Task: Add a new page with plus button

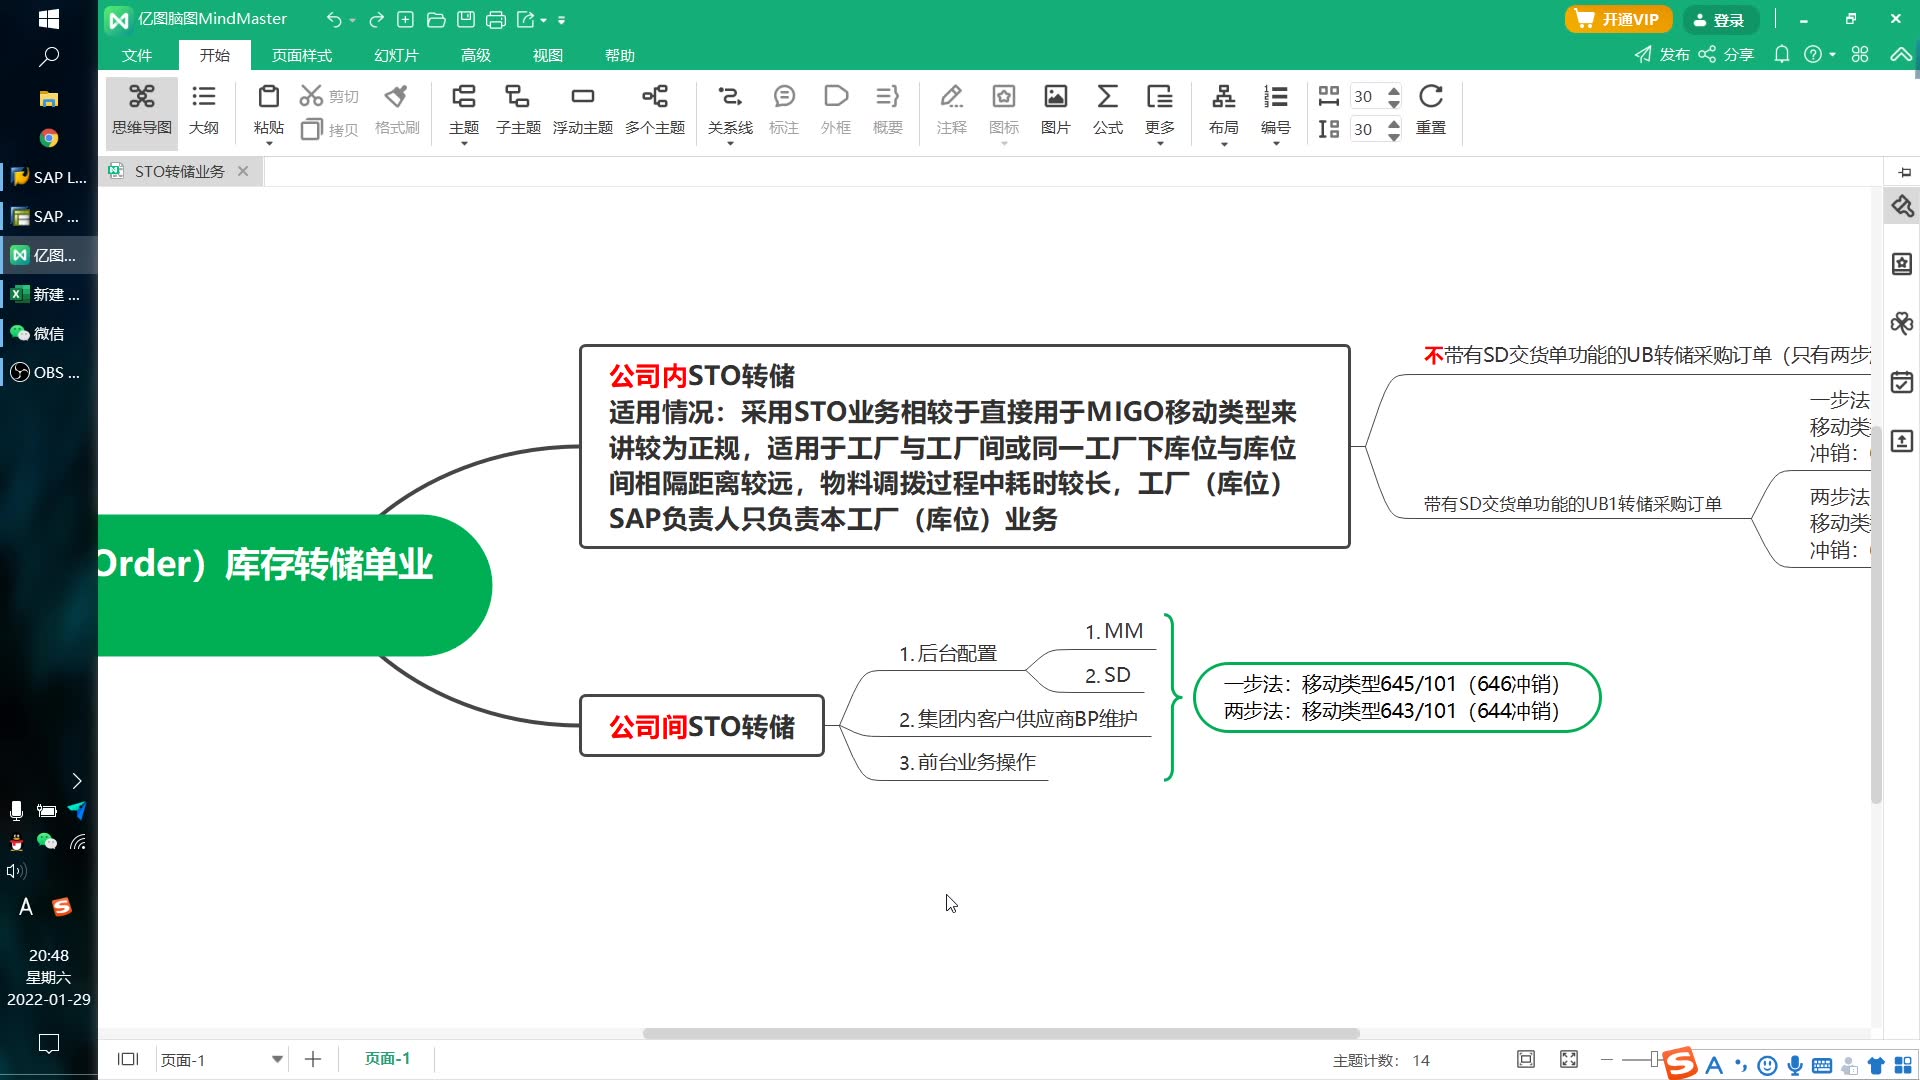Action: point(313,1060)
